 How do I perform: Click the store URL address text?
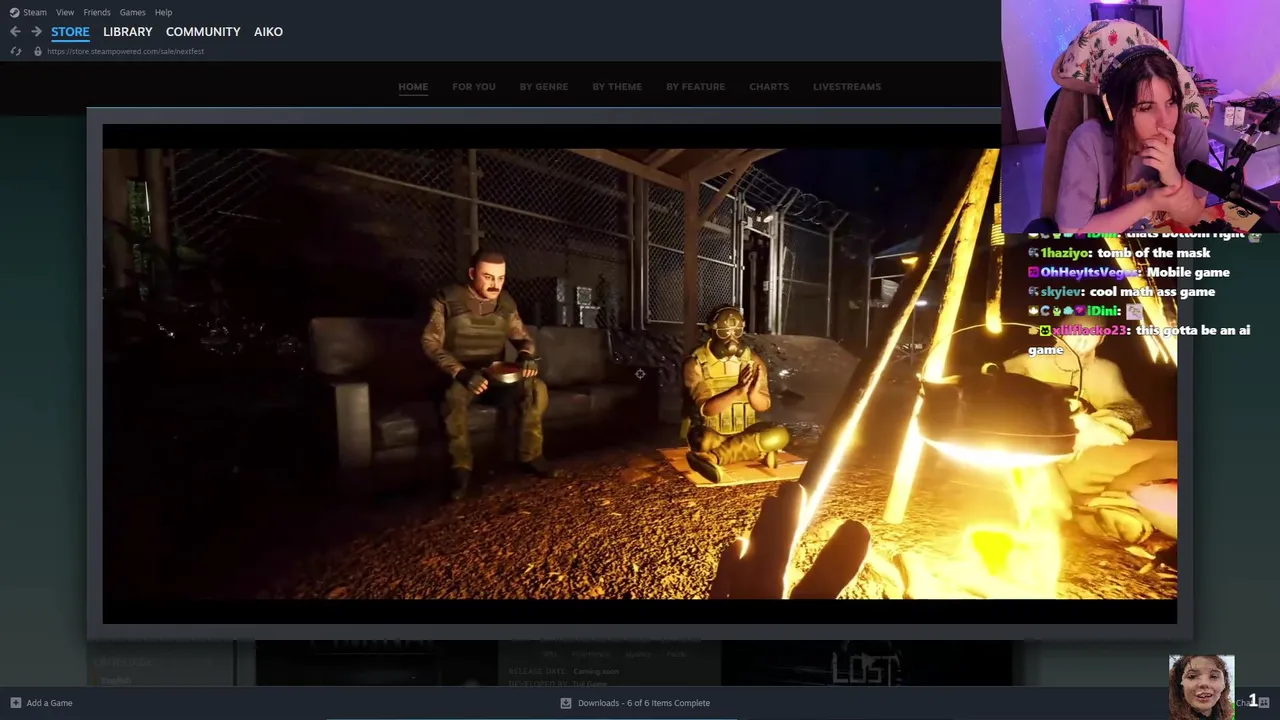point(125,51)
